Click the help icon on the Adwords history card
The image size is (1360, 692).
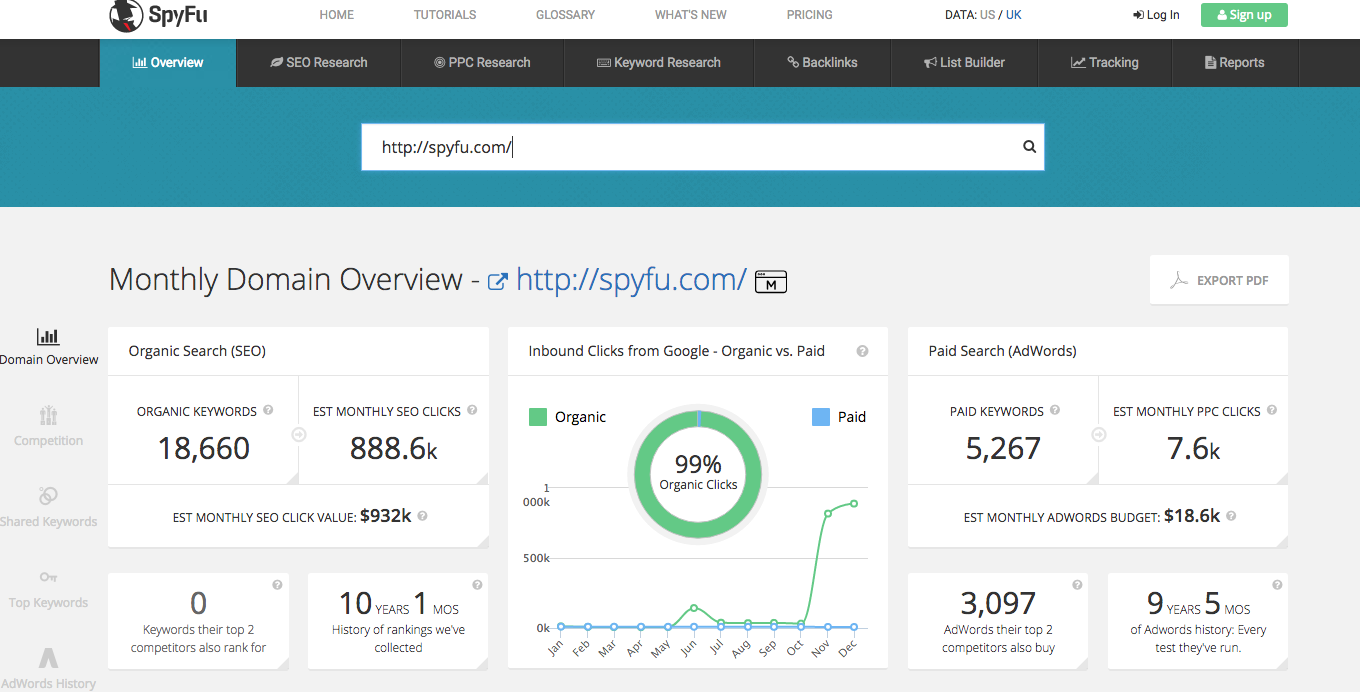(1277, 585)
